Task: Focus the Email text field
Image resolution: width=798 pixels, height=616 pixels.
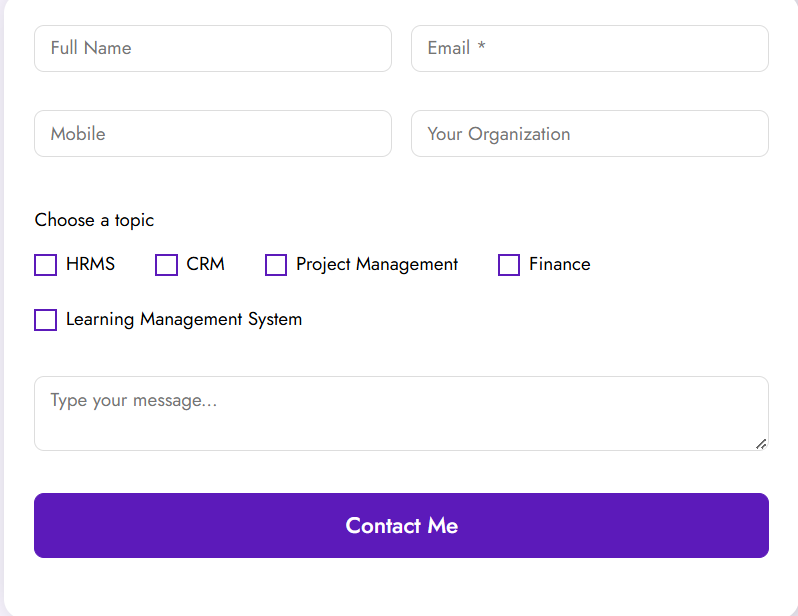Action: [590, 48]
